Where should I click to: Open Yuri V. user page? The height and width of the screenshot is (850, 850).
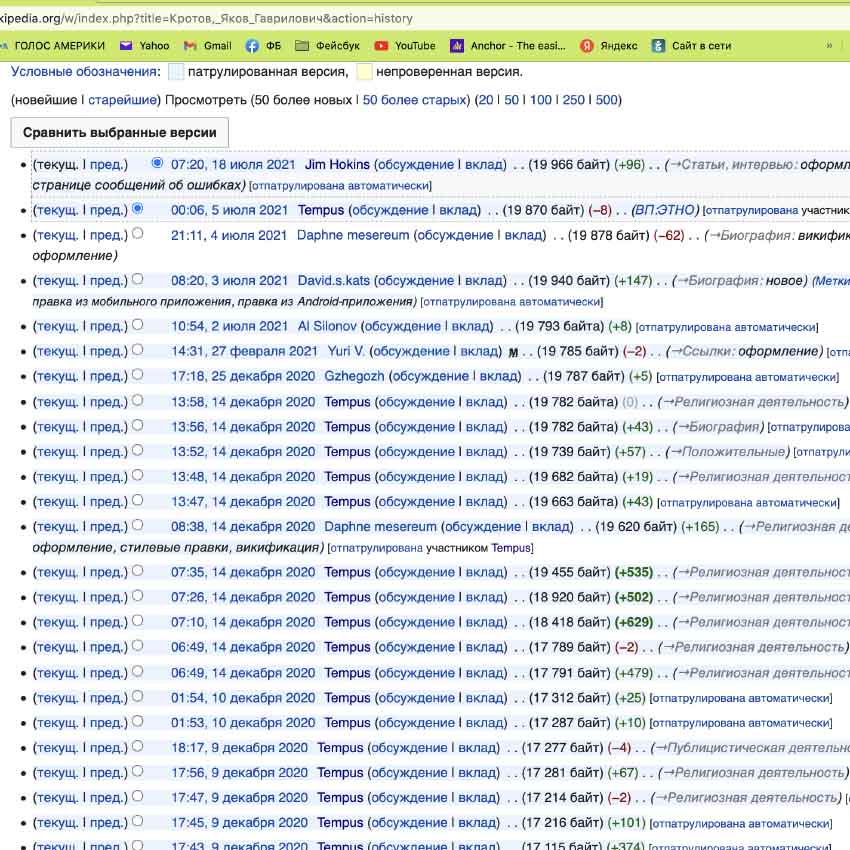coord(346,351)
